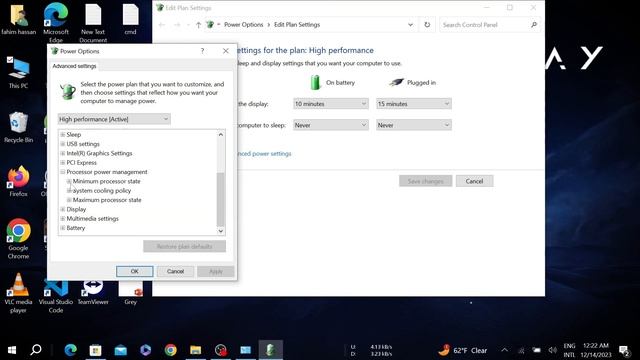Open Visual Studio Code desktop shortcut
Viewport: 640px width, 360px height.
(56, 296)
